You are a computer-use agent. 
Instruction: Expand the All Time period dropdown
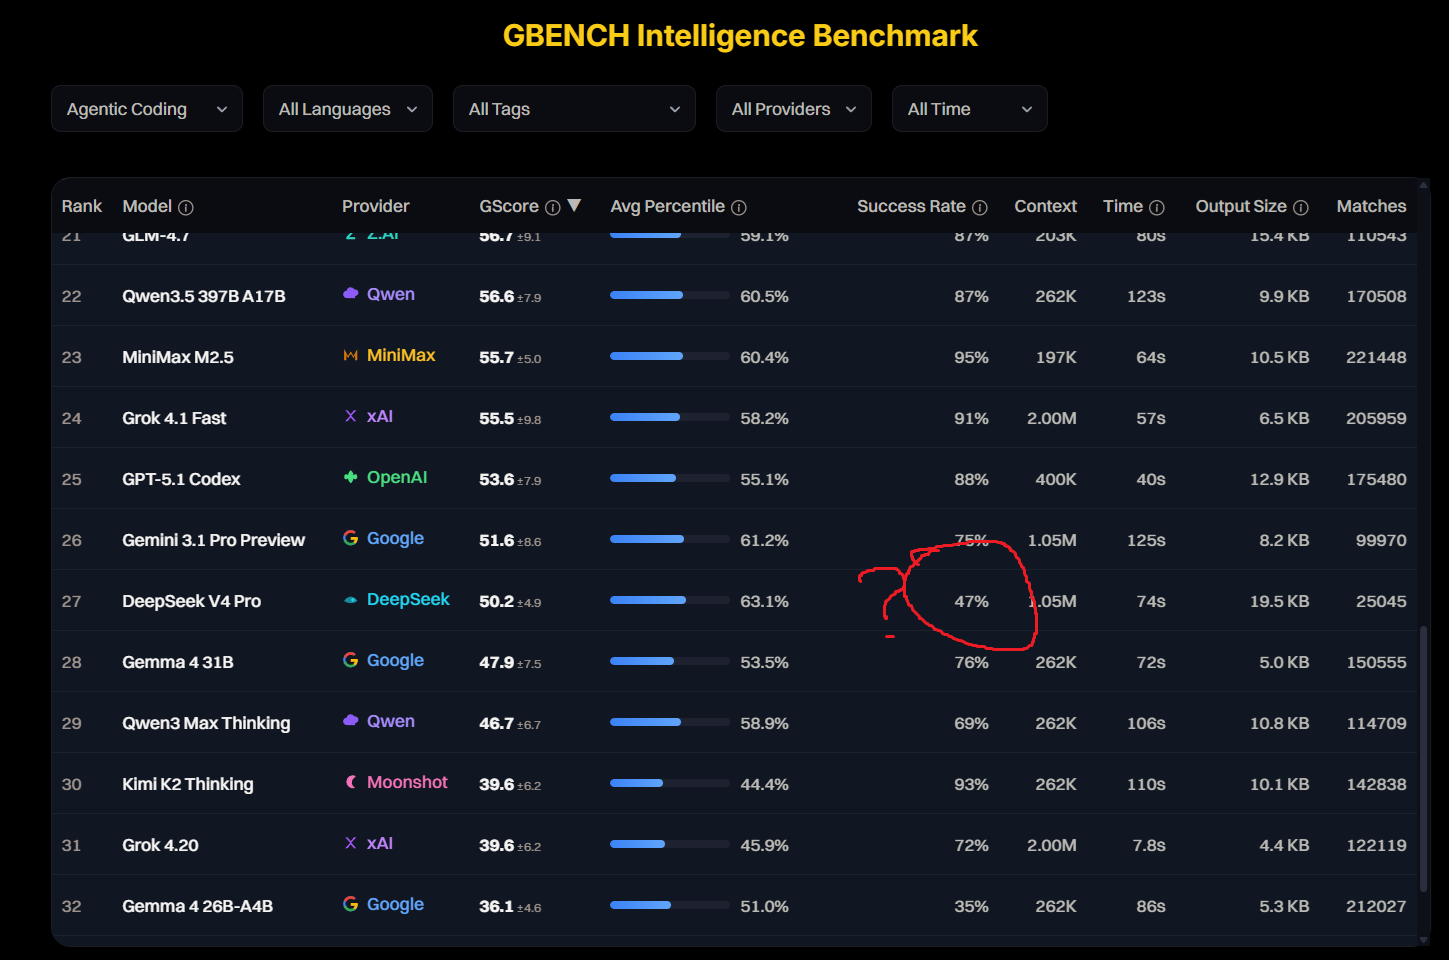pos(970,109)
